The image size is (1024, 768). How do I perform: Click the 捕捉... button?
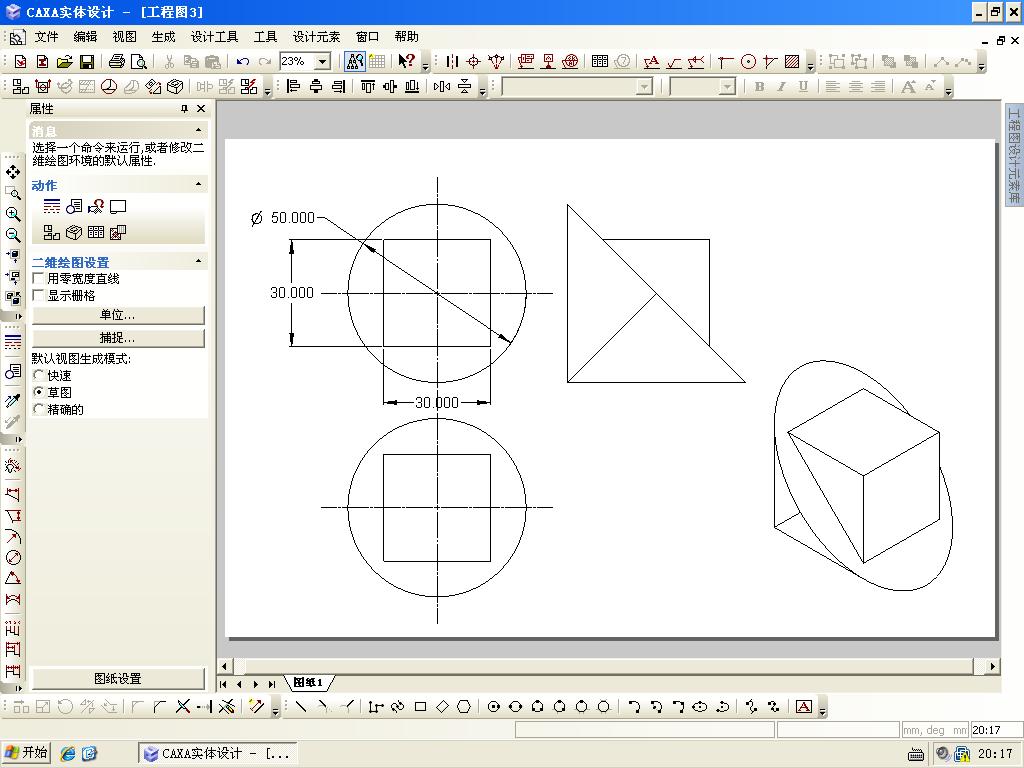tap(118, 338)
